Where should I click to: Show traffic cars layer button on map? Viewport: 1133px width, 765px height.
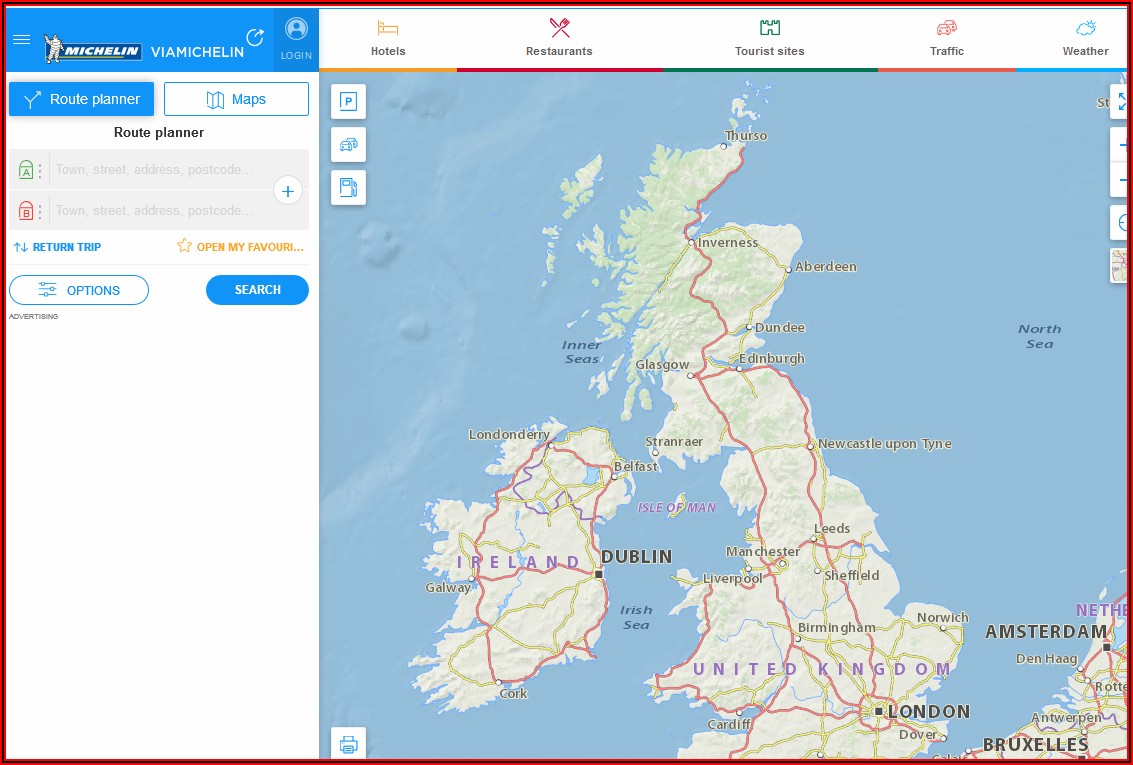click(348, 145)
